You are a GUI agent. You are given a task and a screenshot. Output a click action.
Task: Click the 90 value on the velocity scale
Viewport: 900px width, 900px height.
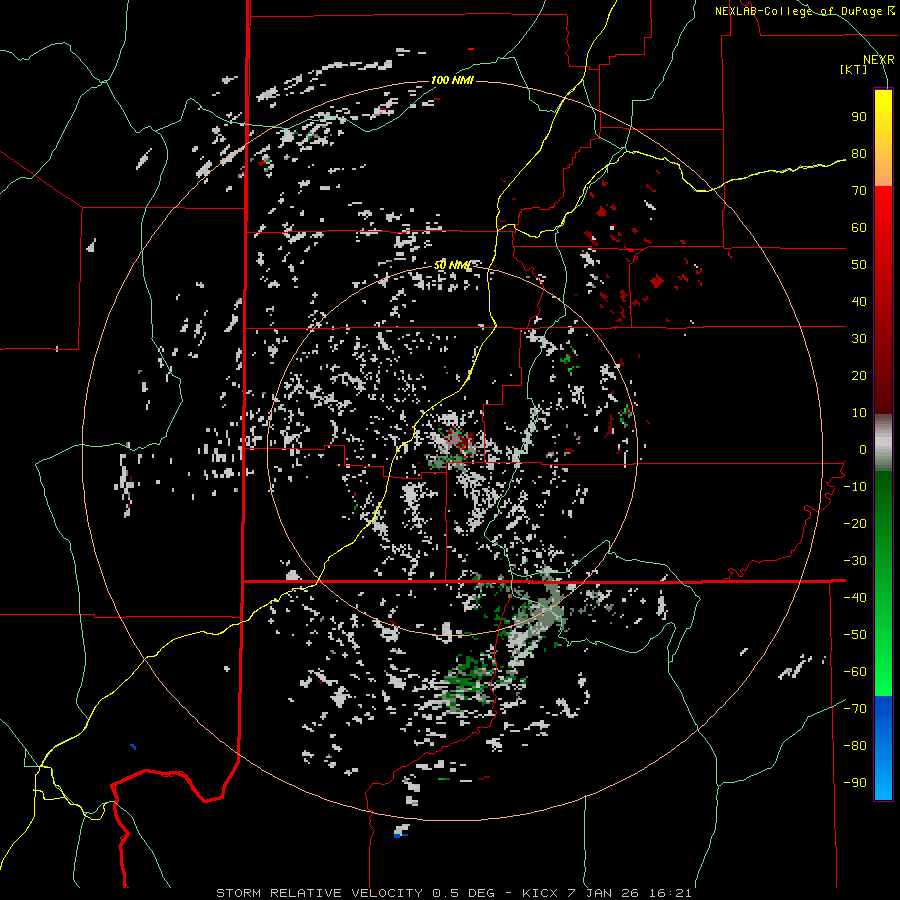pos(859,117)
